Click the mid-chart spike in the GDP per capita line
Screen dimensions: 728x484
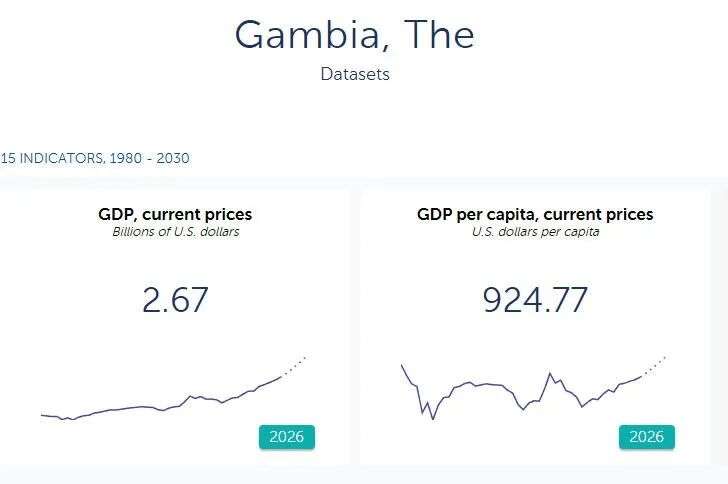pos(550,374)
